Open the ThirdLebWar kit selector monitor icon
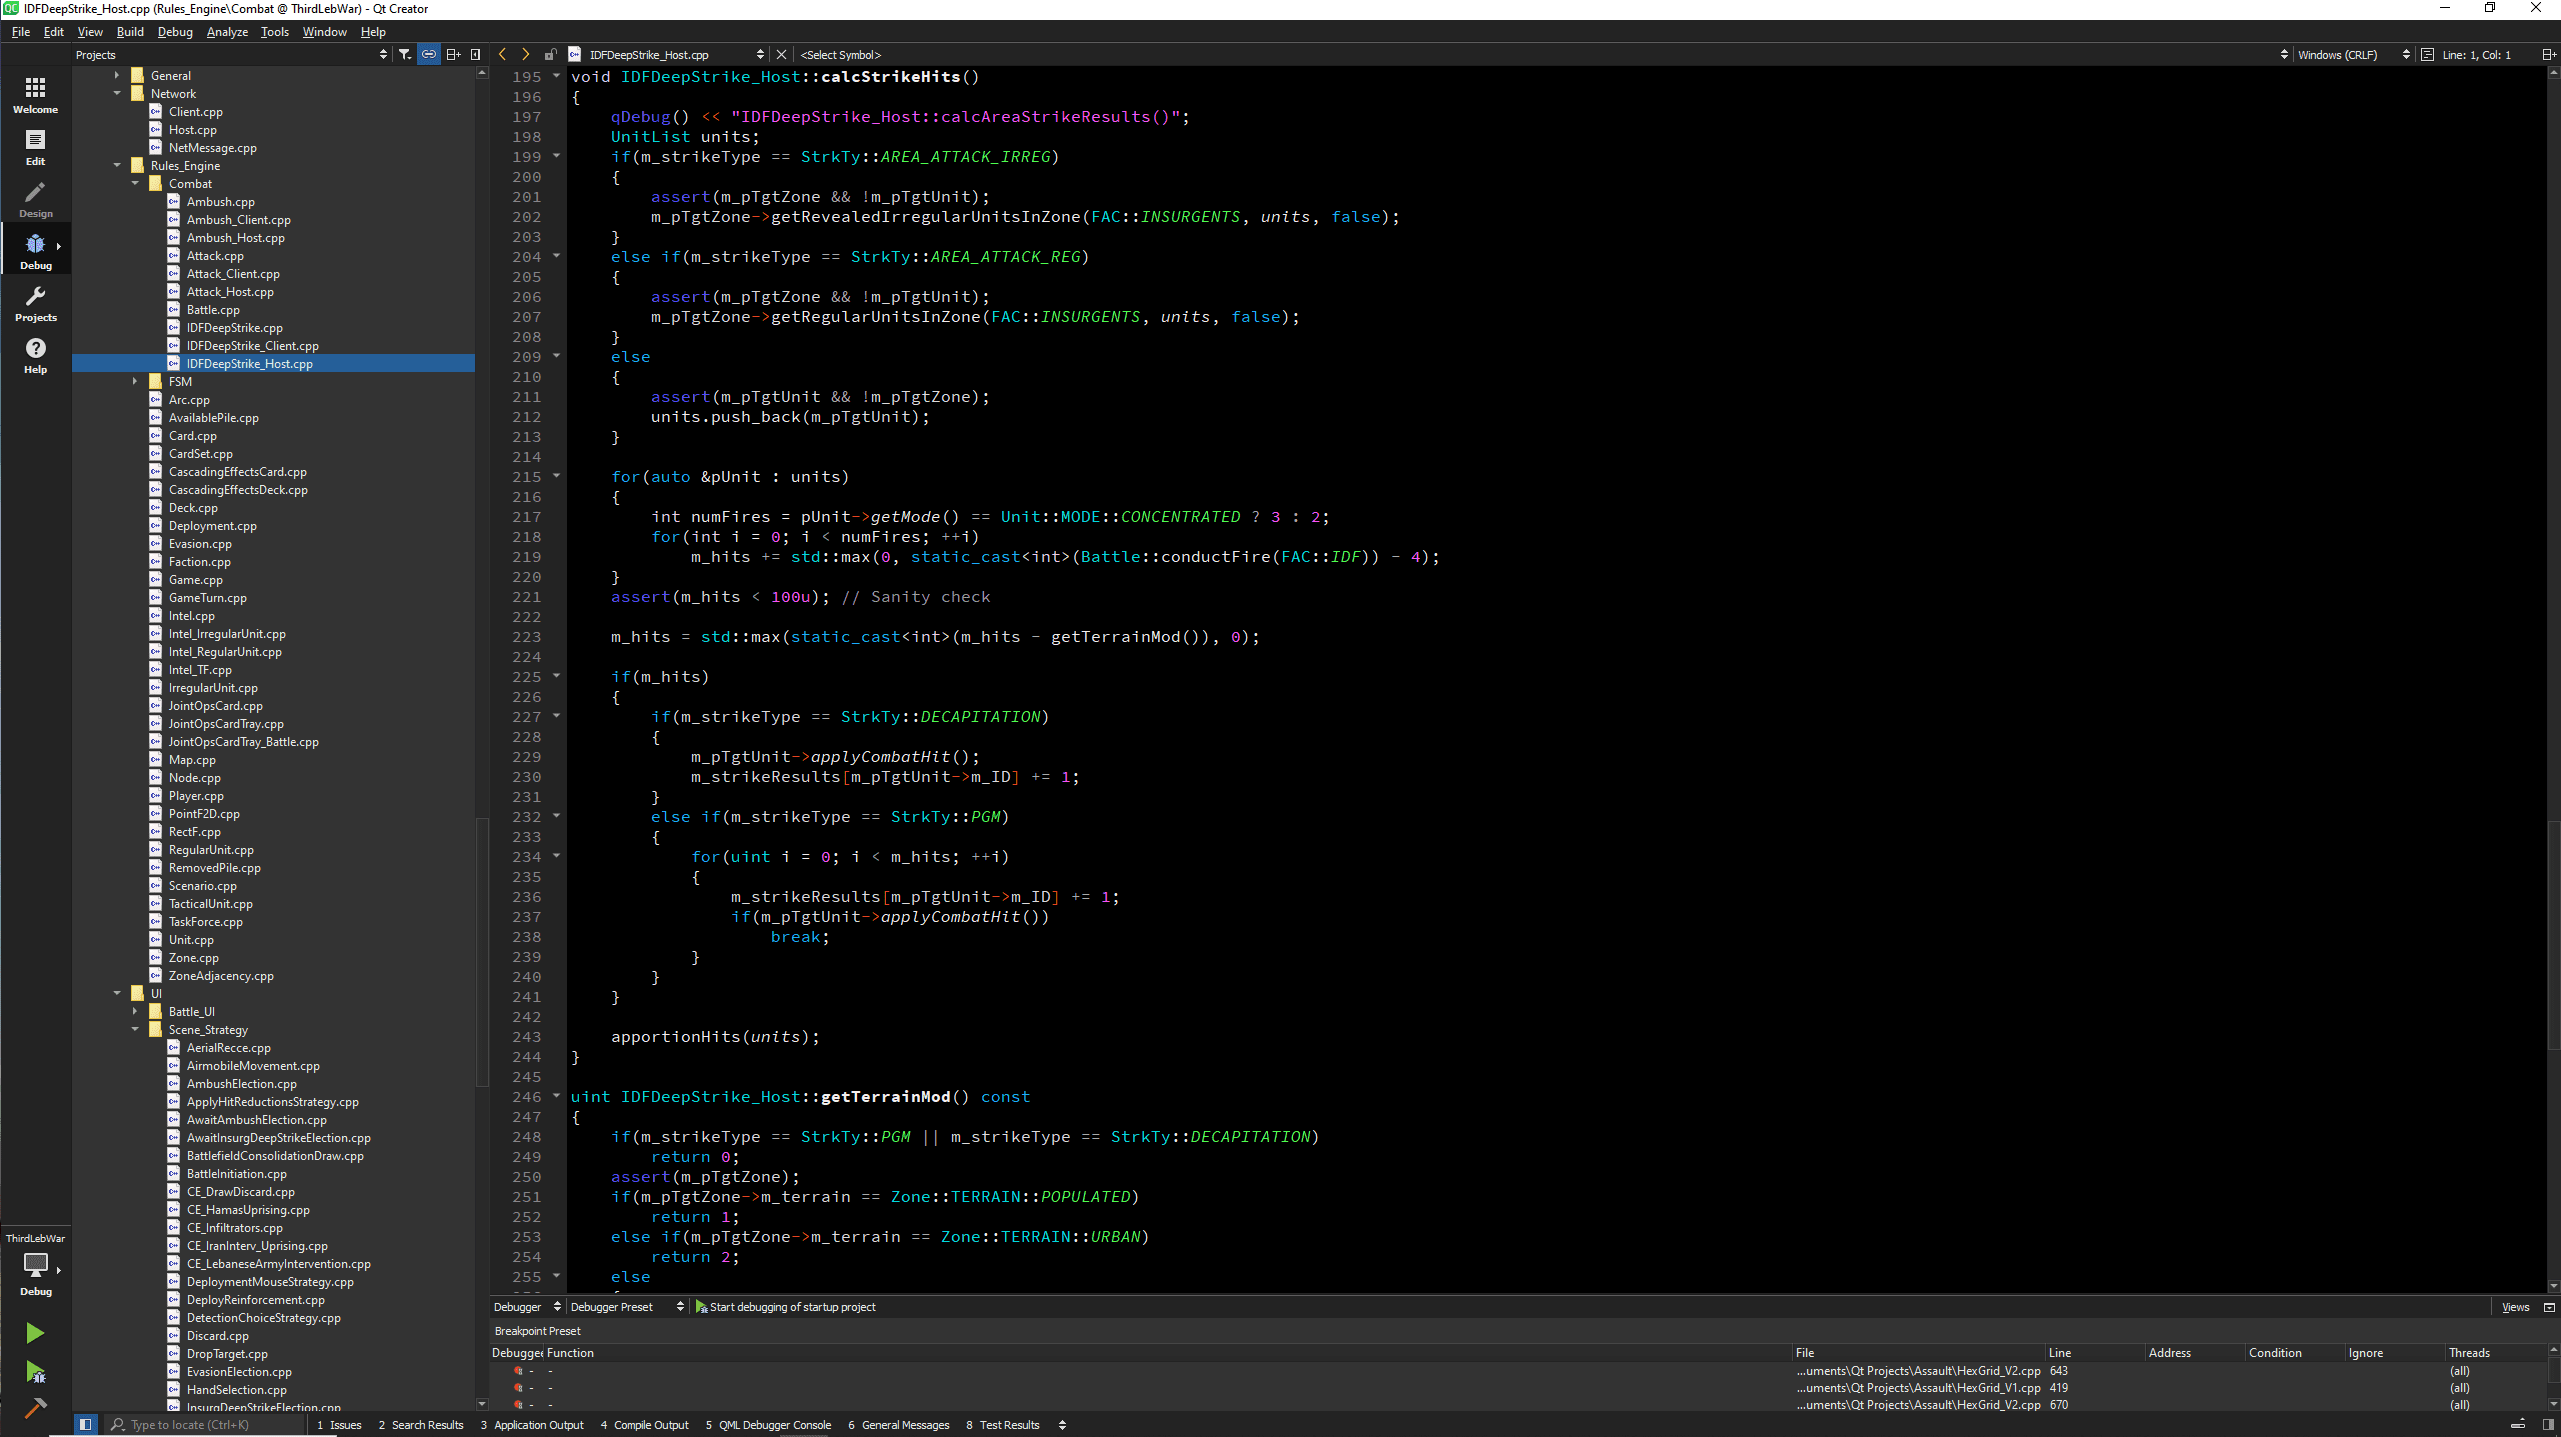Viewport: 2561px width, 1437px height. pos(35,1265)
